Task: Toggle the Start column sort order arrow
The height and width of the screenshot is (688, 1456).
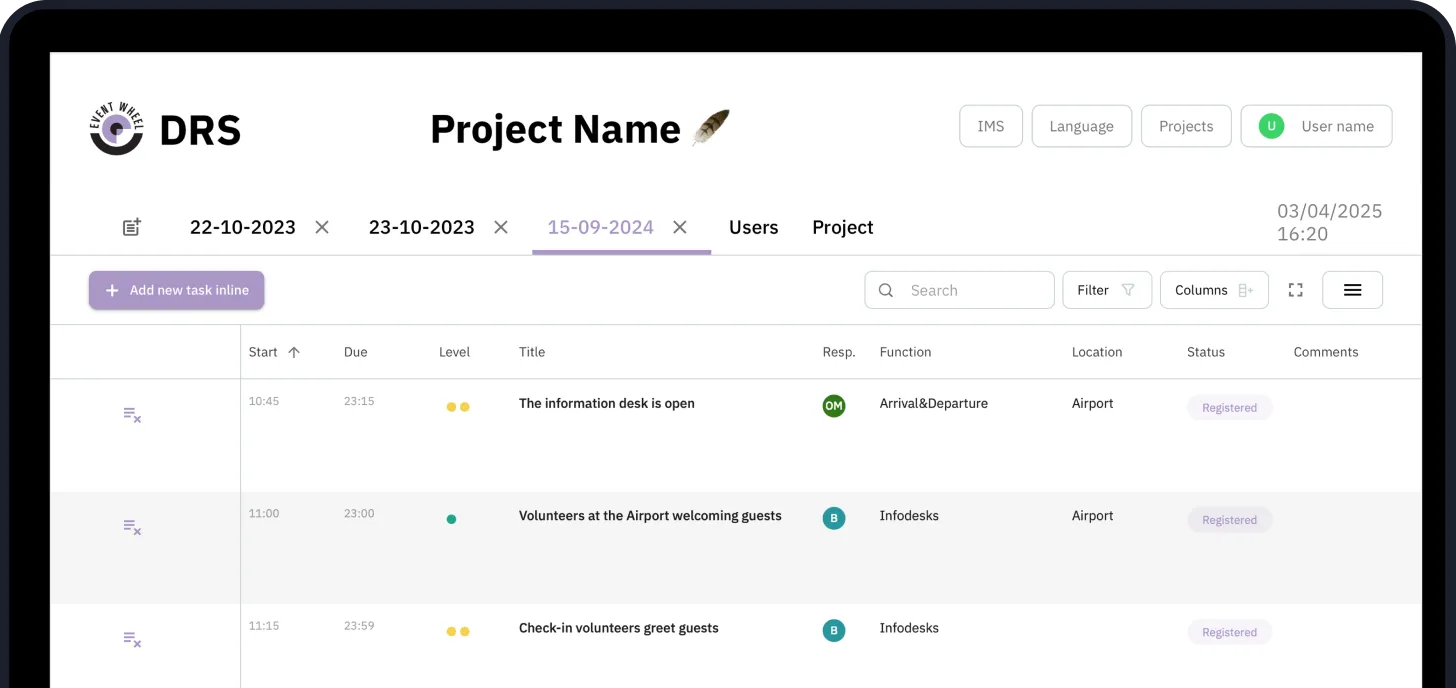Action: pyautogui.click(x=295, y=351)
